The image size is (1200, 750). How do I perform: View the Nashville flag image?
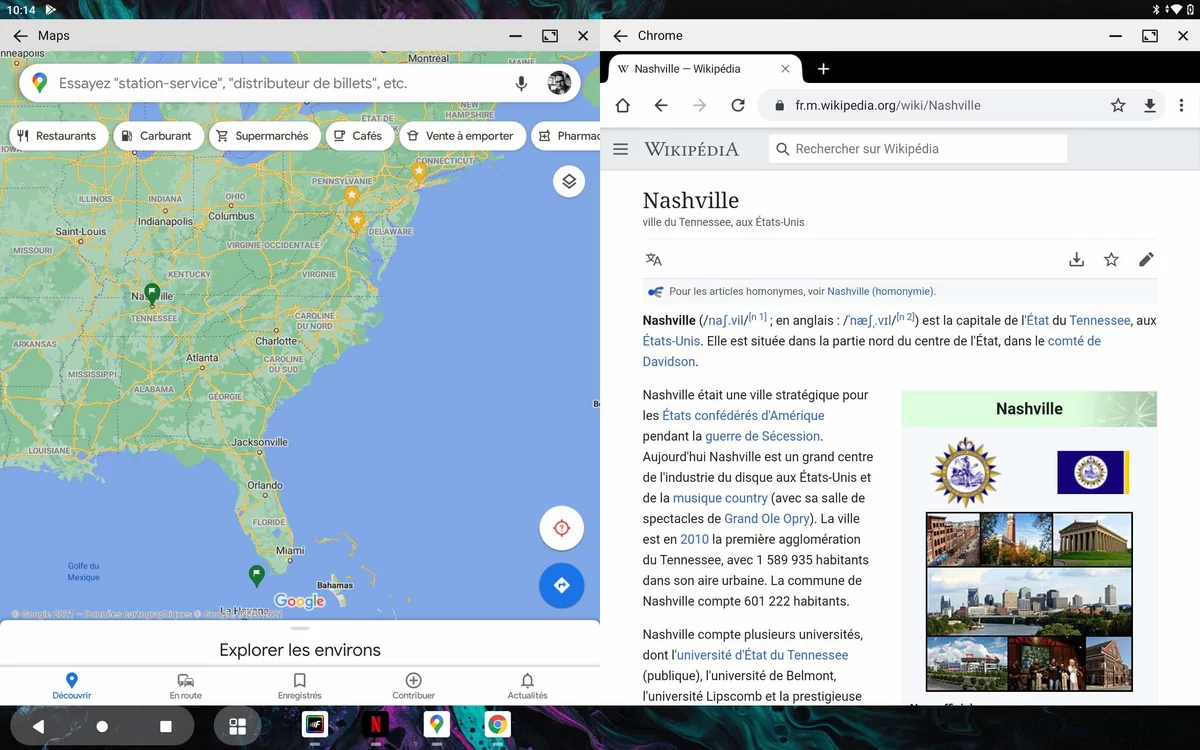(1093, 472)
